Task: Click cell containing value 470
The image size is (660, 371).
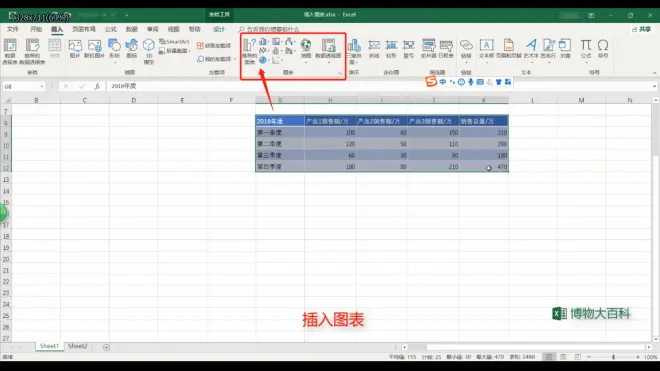Action: click(484, 167)
